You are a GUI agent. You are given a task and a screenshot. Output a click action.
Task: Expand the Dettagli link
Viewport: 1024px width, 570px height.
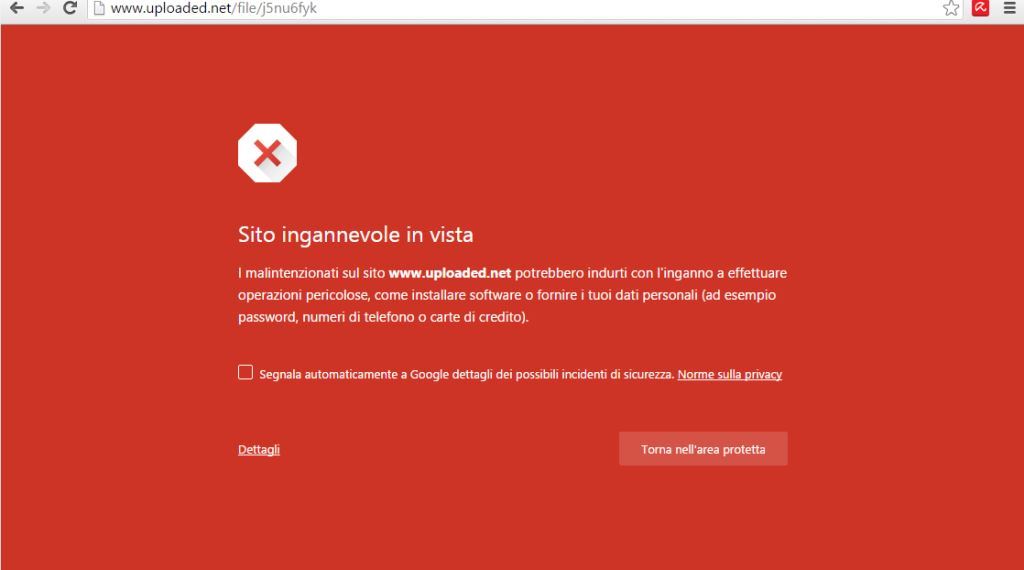(x=259, y=449)
